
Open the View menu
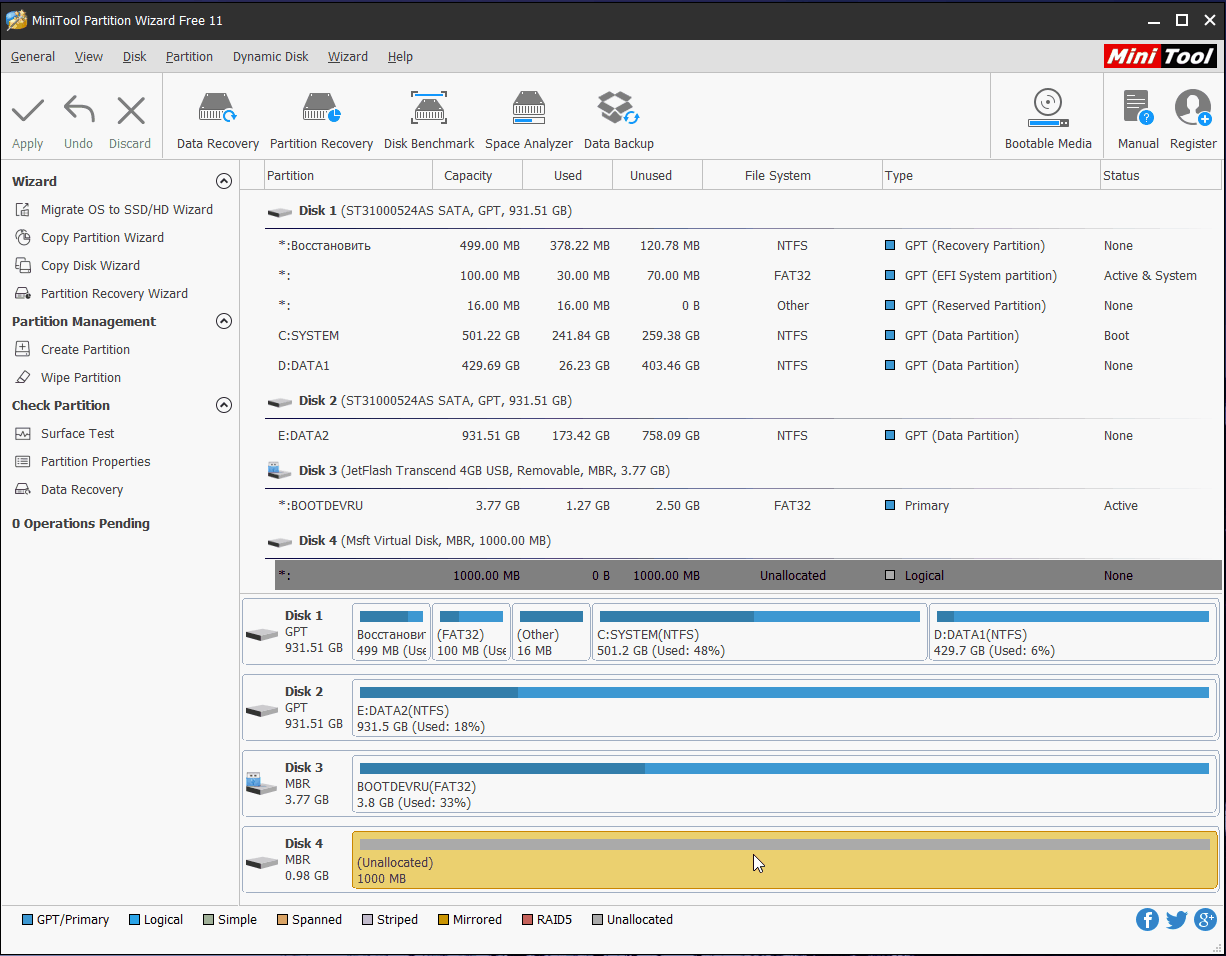point(89,57)
